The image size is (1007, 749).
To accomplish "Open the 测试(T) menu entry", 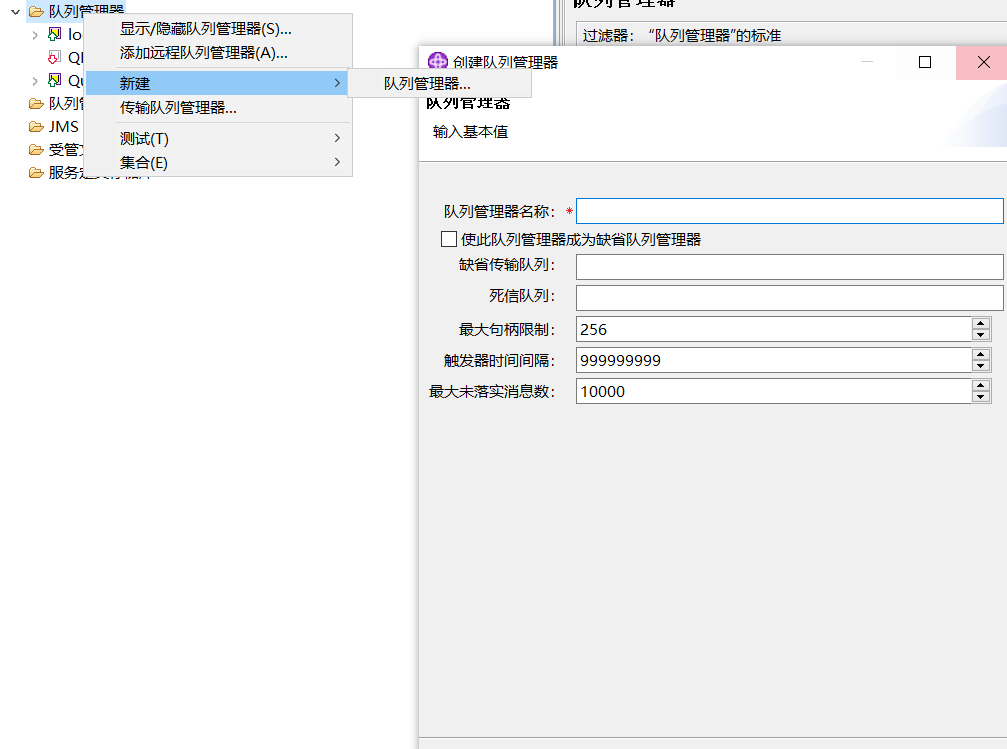I will [218, 138].
